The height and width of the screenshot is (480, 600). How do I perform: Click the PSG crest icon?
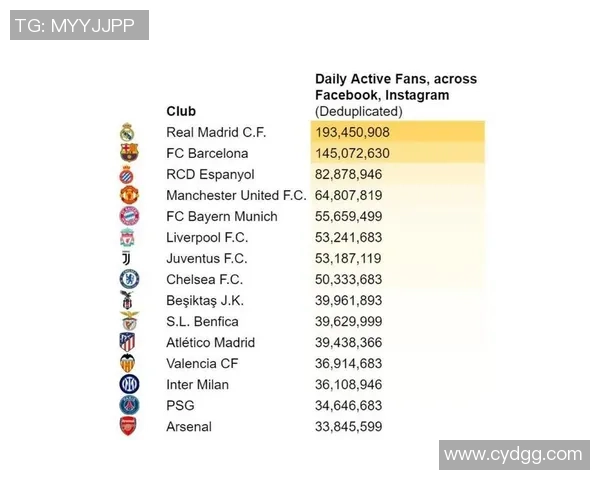pos(128,405)
